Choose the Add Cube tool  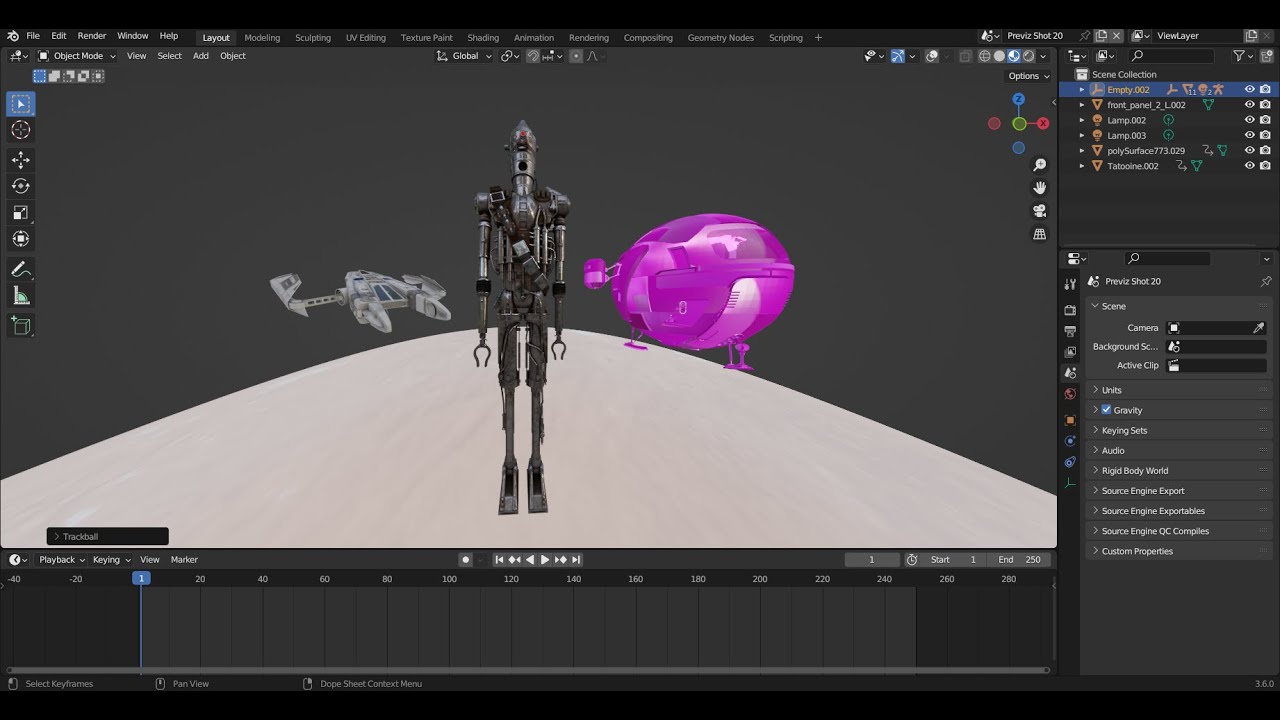(x=21, y=325)
